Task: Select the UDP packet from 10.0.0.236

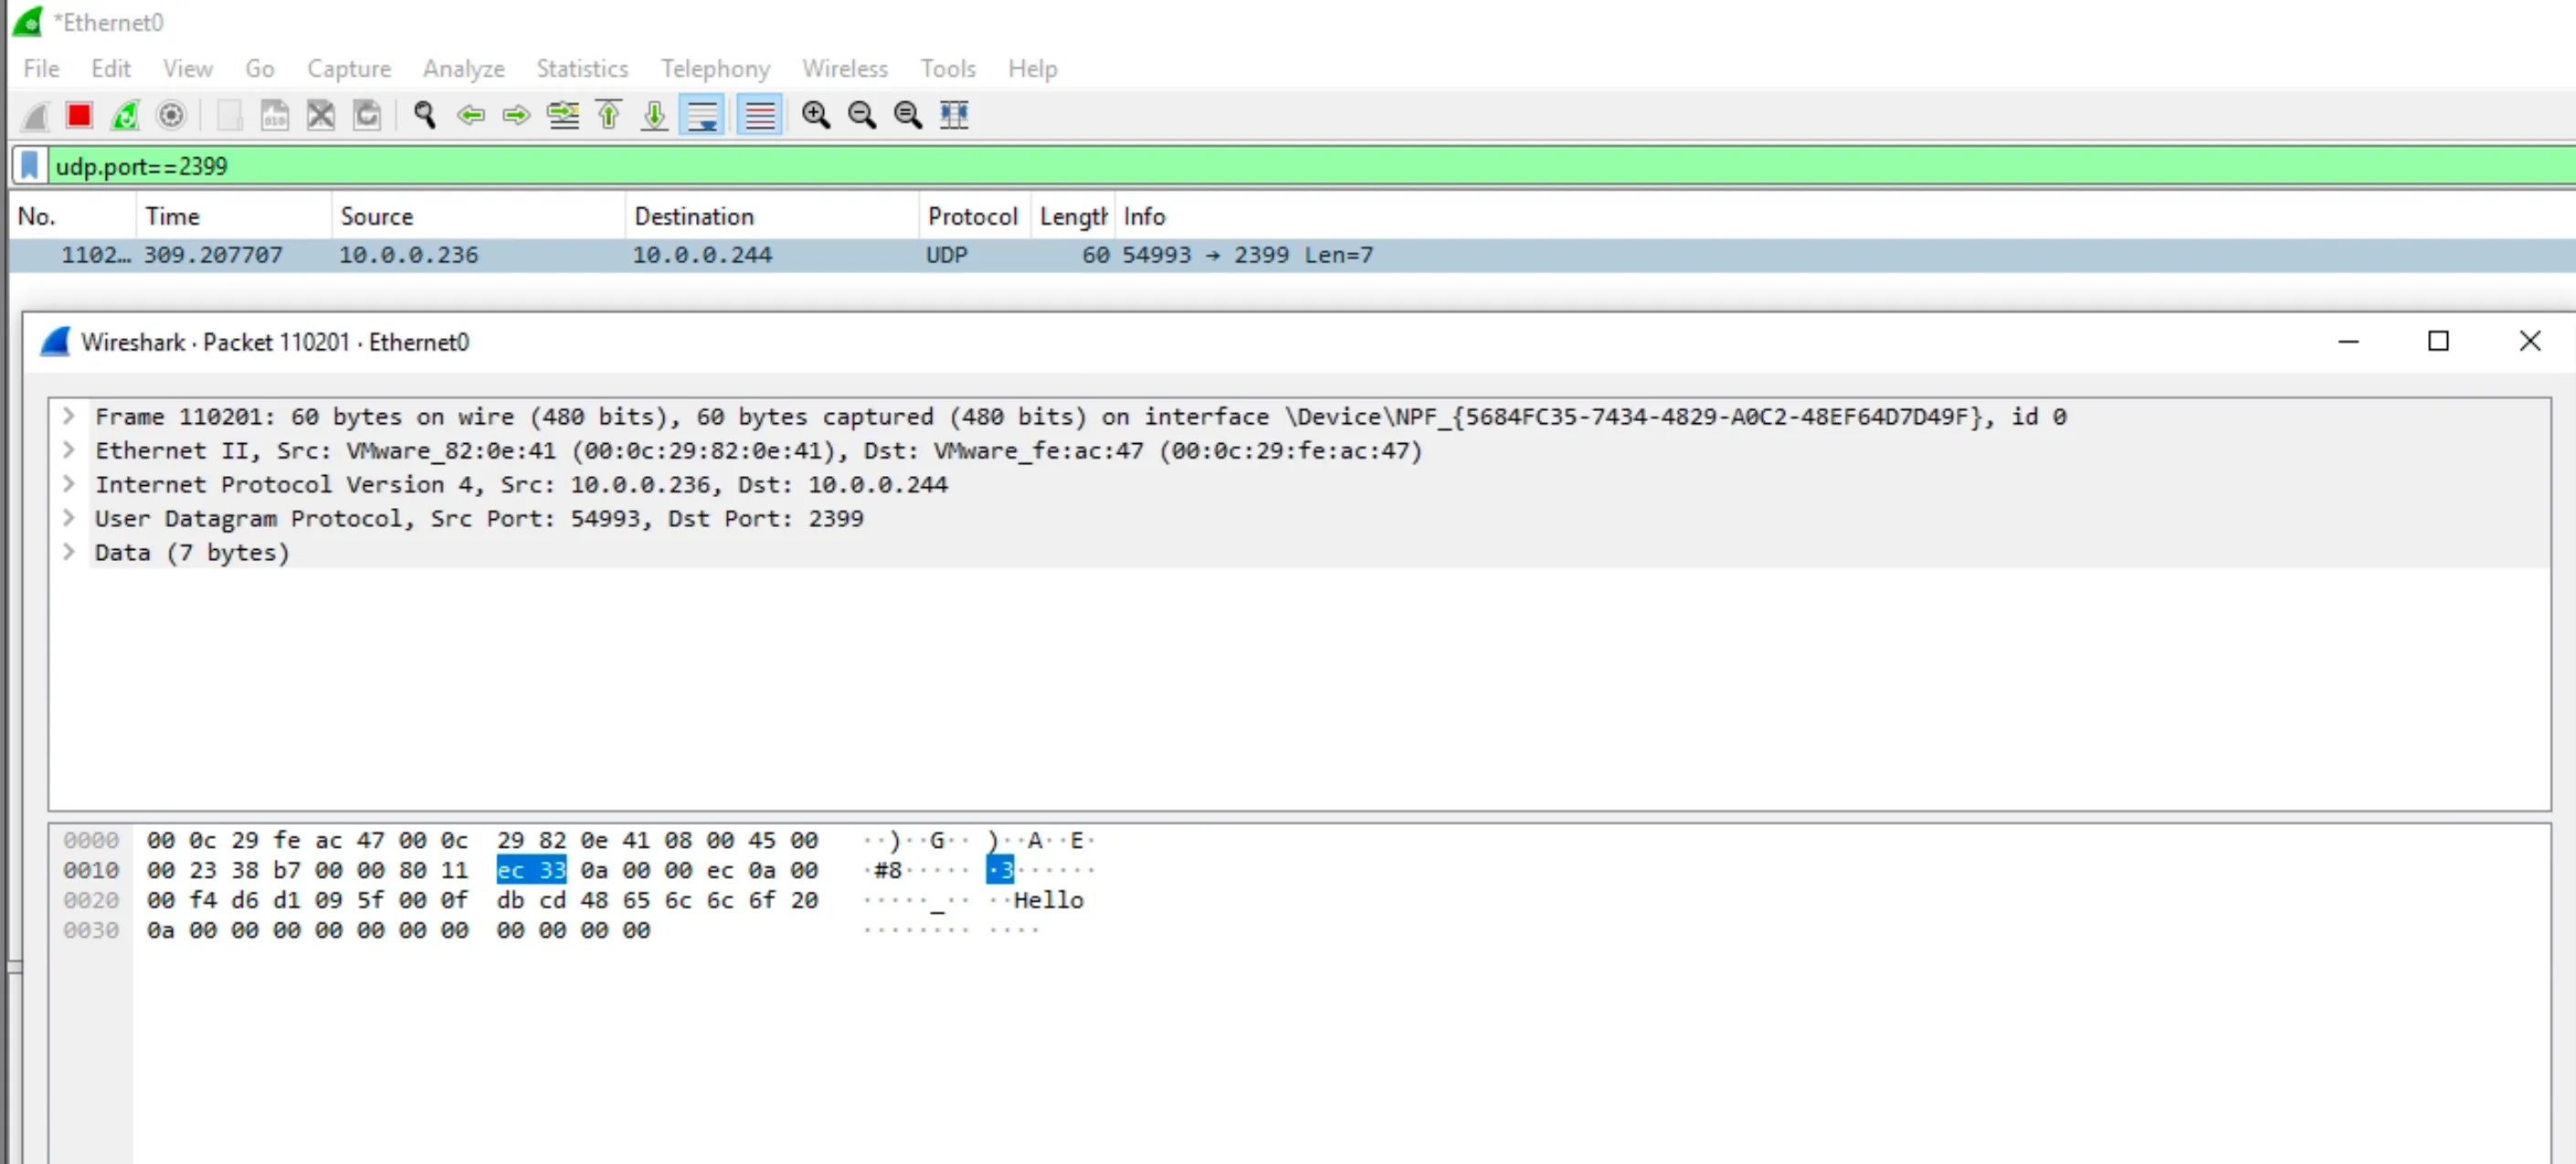Action: [1291, 256]
